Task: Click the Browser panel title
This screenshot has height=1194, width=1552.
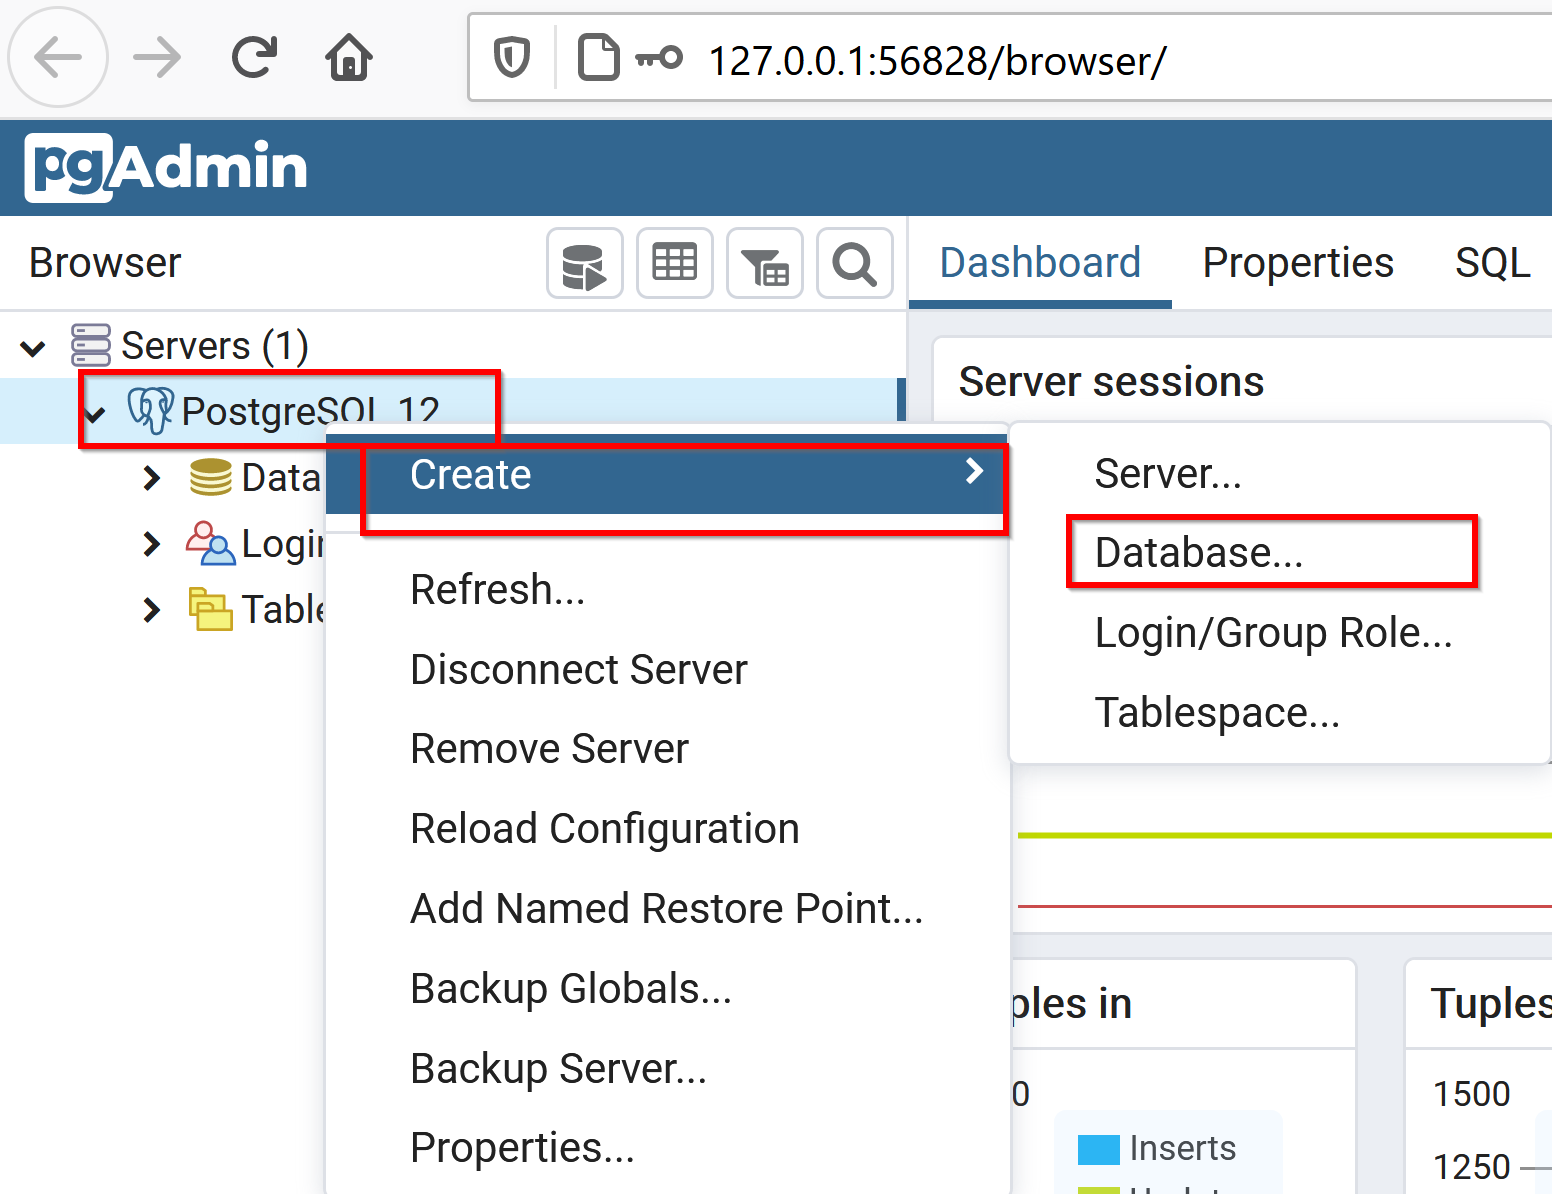Action: click(105, 263)
